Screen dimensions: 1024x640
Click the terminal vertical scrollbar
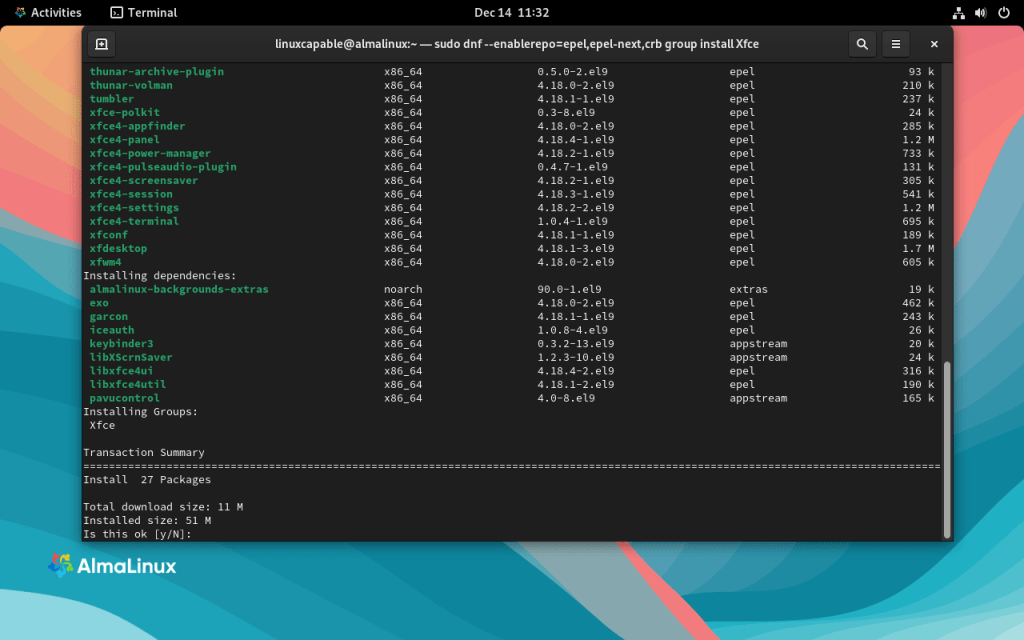pos(947,449)
